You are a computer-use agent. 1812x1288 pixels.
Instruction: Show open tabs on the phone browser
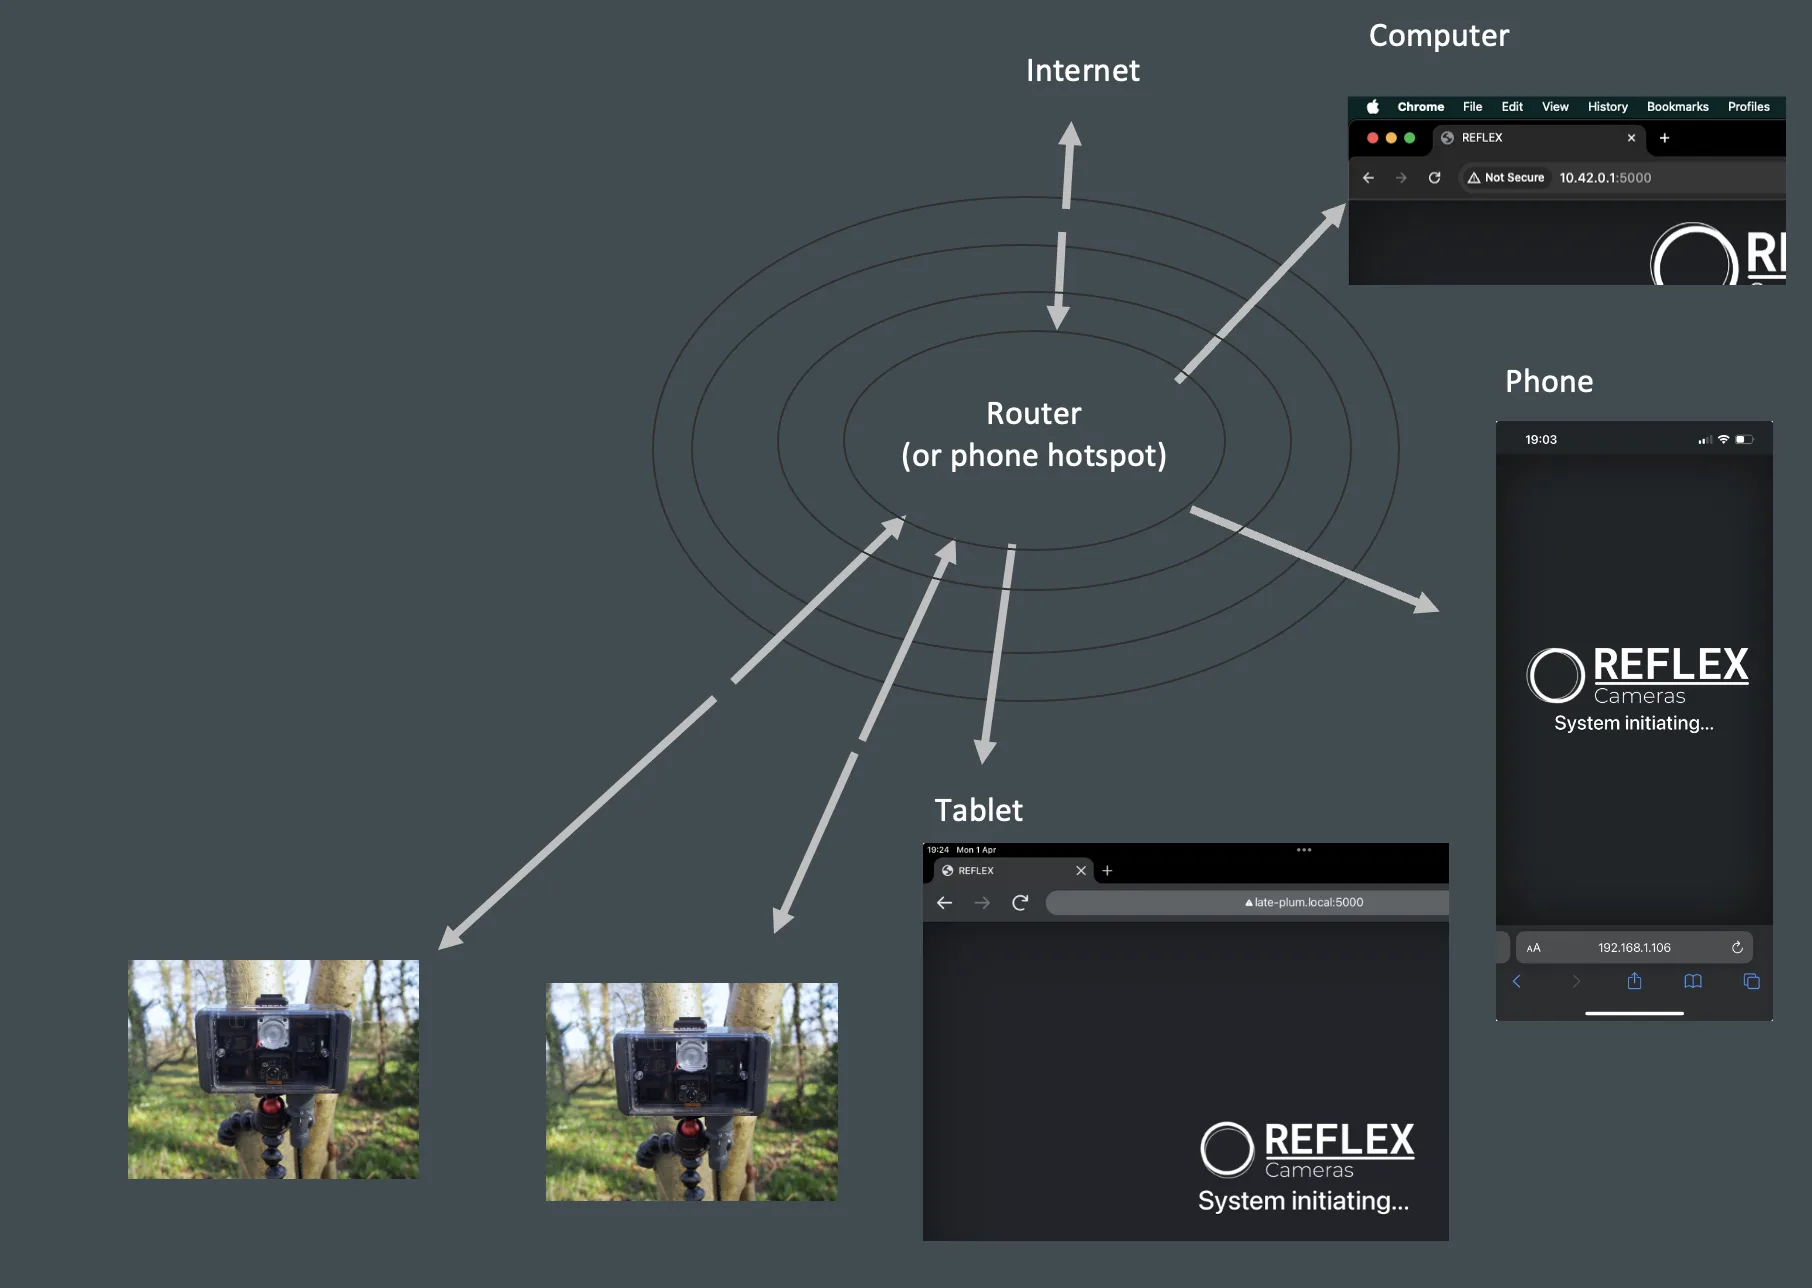tap(1751, 981)
